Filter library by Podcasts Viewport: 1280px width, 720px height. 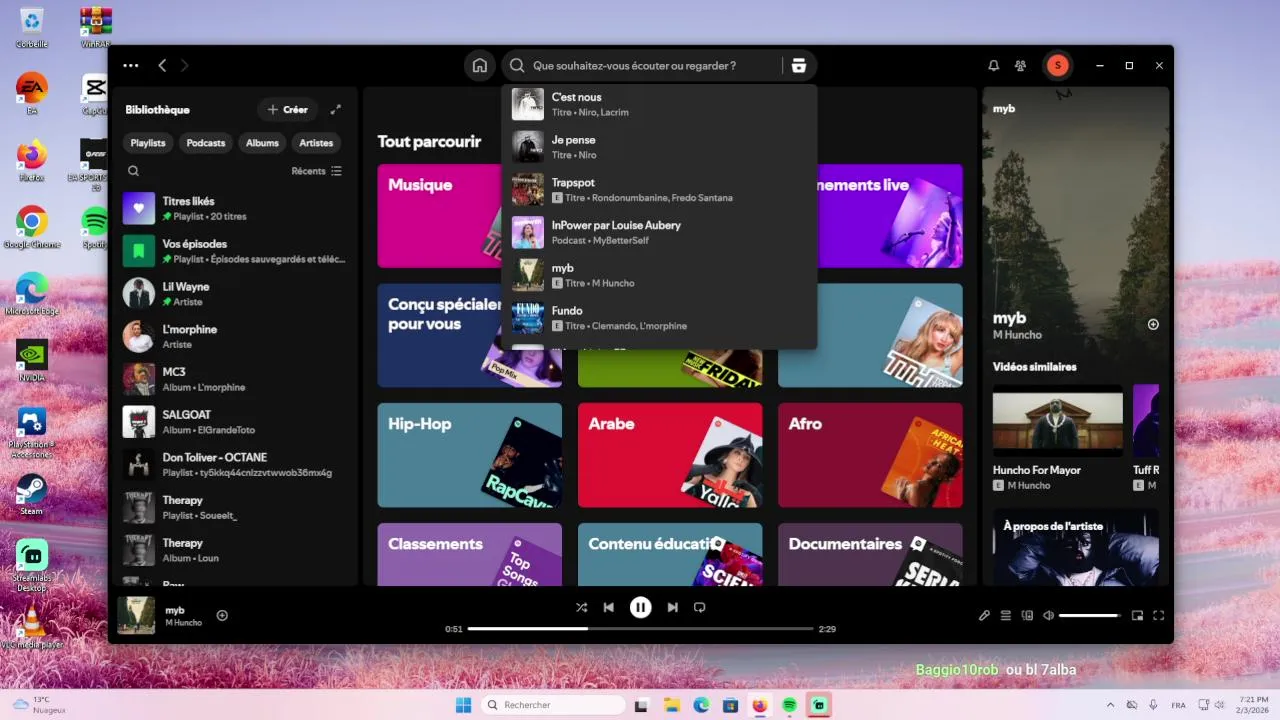coord(206,143)
